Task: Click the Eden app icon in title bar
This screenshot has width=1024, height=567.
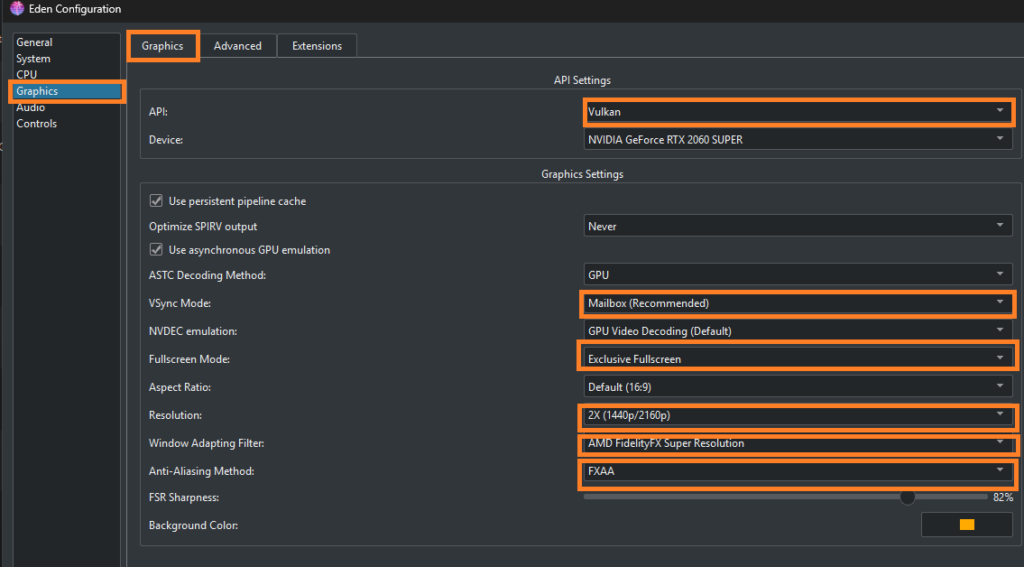Action: 17,10
